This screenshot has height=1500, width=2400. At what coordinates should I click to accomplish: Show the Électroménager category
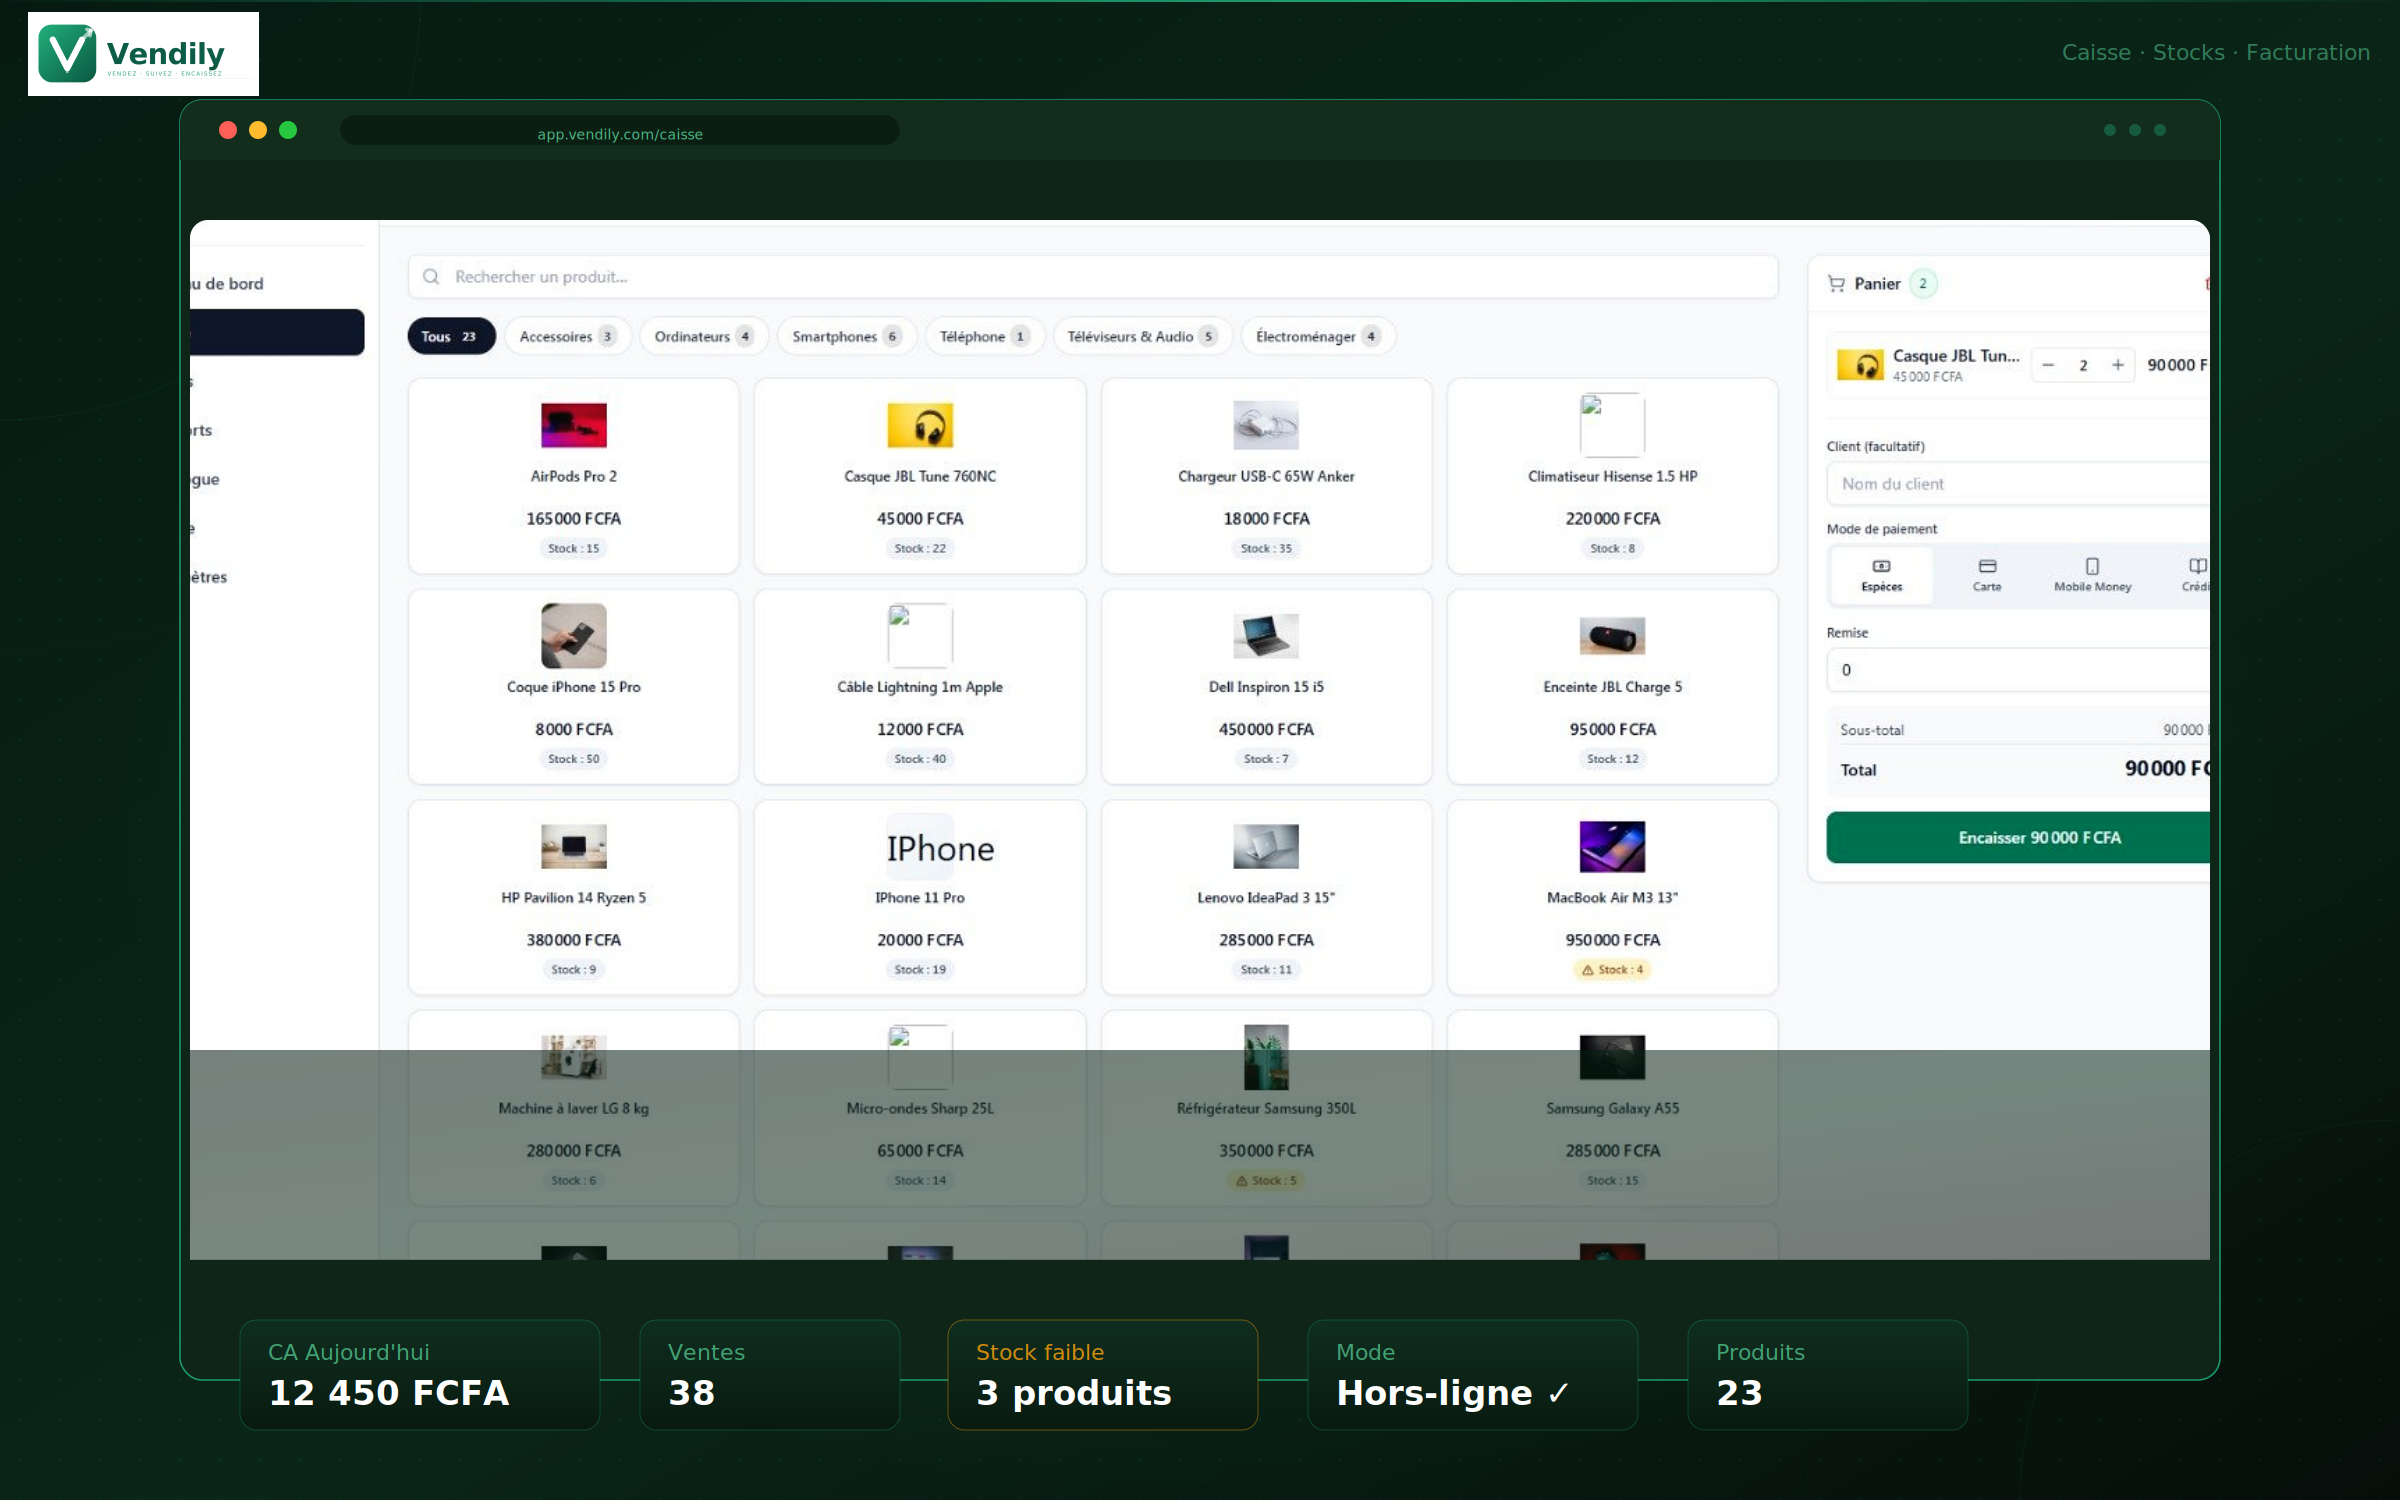coord(1318,337)
